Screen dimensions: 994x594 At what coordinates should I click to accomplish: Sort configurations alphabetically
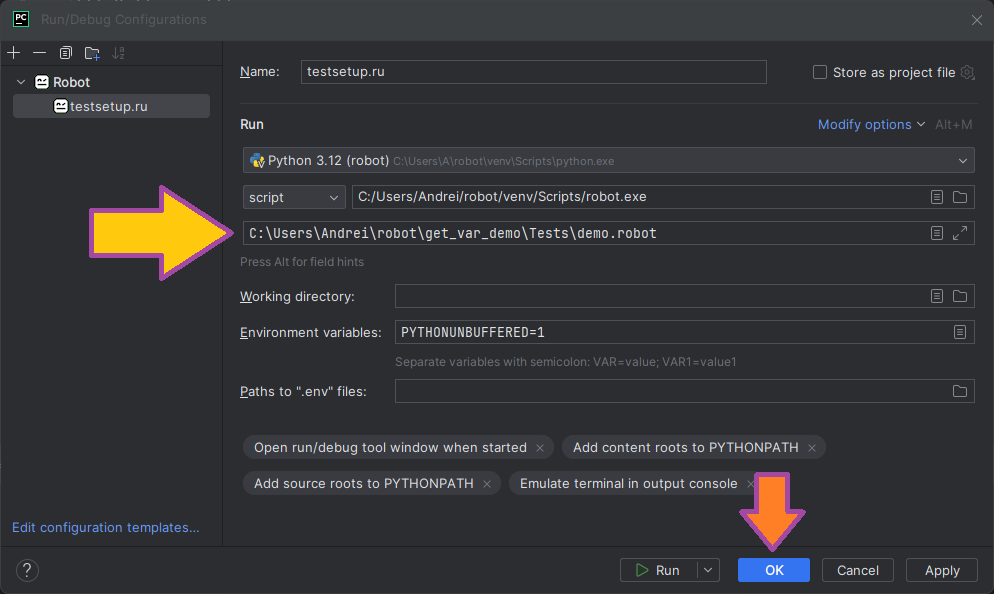pyautogui.click(x=119, y=53)
